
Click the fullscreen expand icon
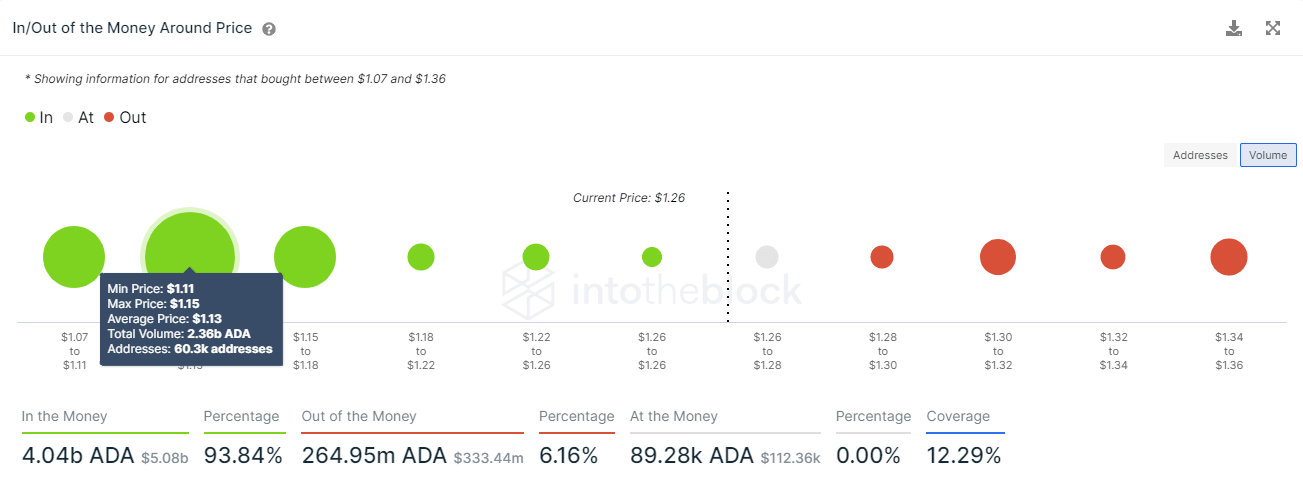click(1273, 28)
